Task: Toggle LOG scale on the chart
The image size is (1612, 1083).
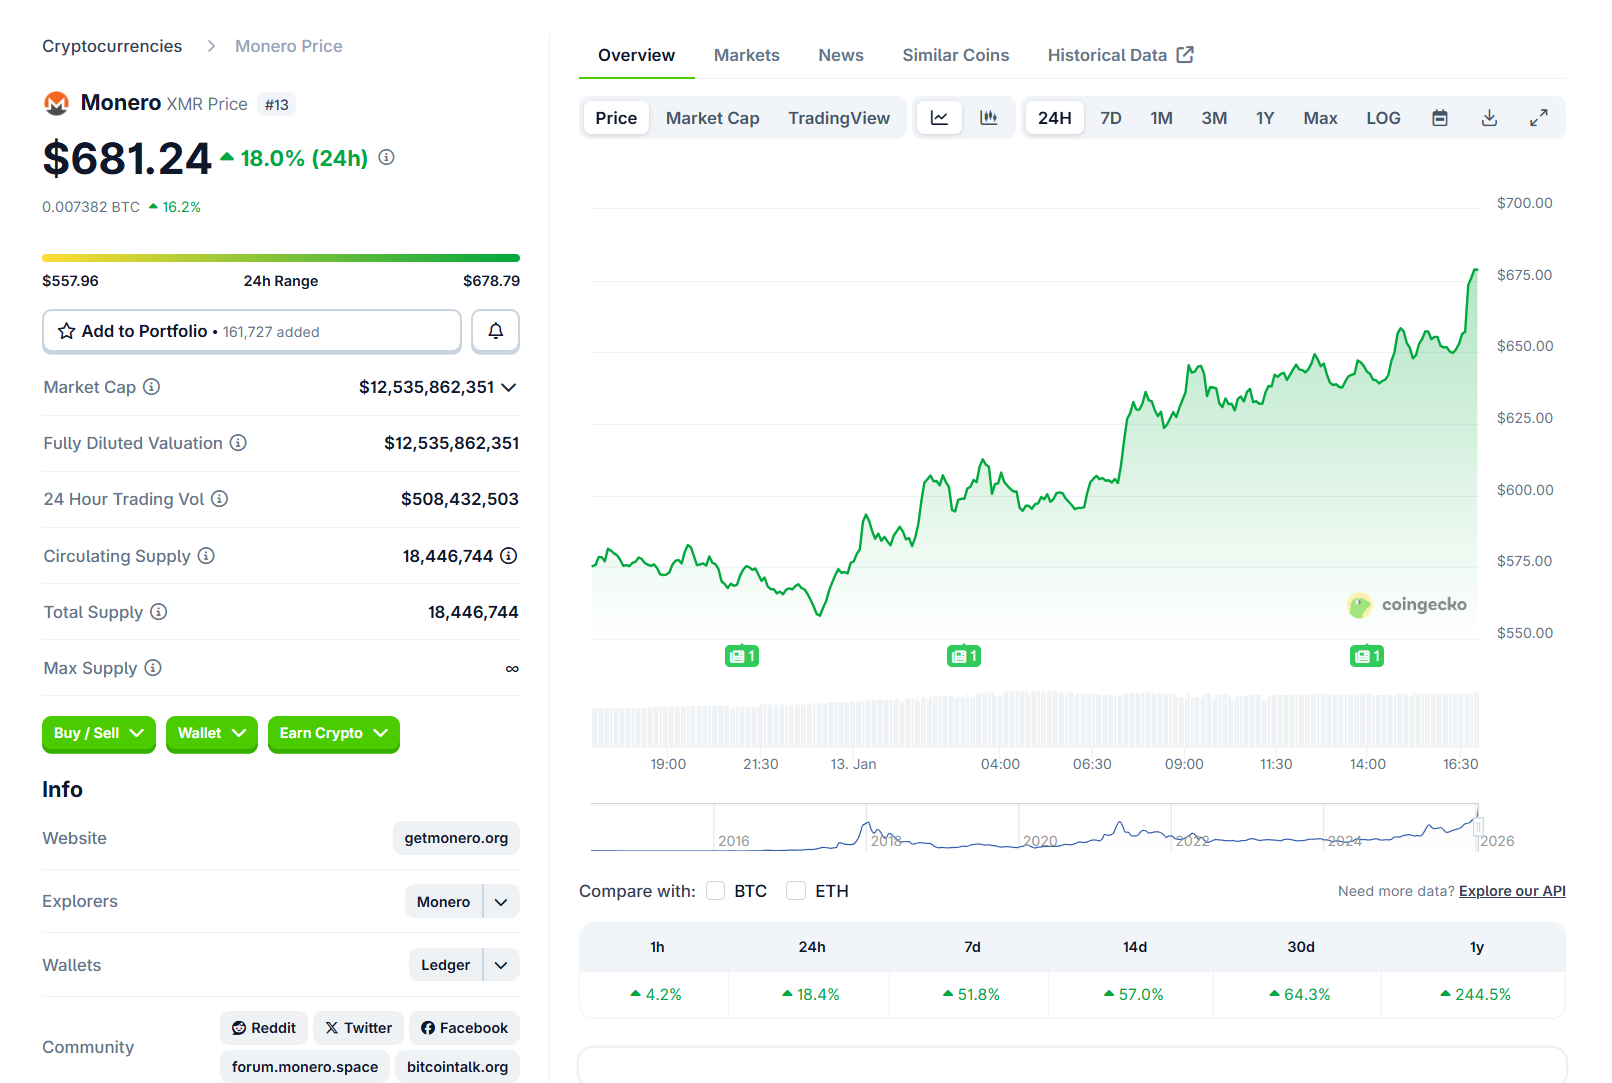Action: pos(1382,118)
